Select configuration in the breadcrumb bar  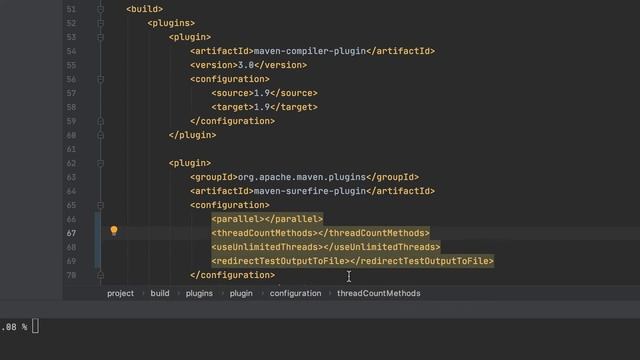296,293
